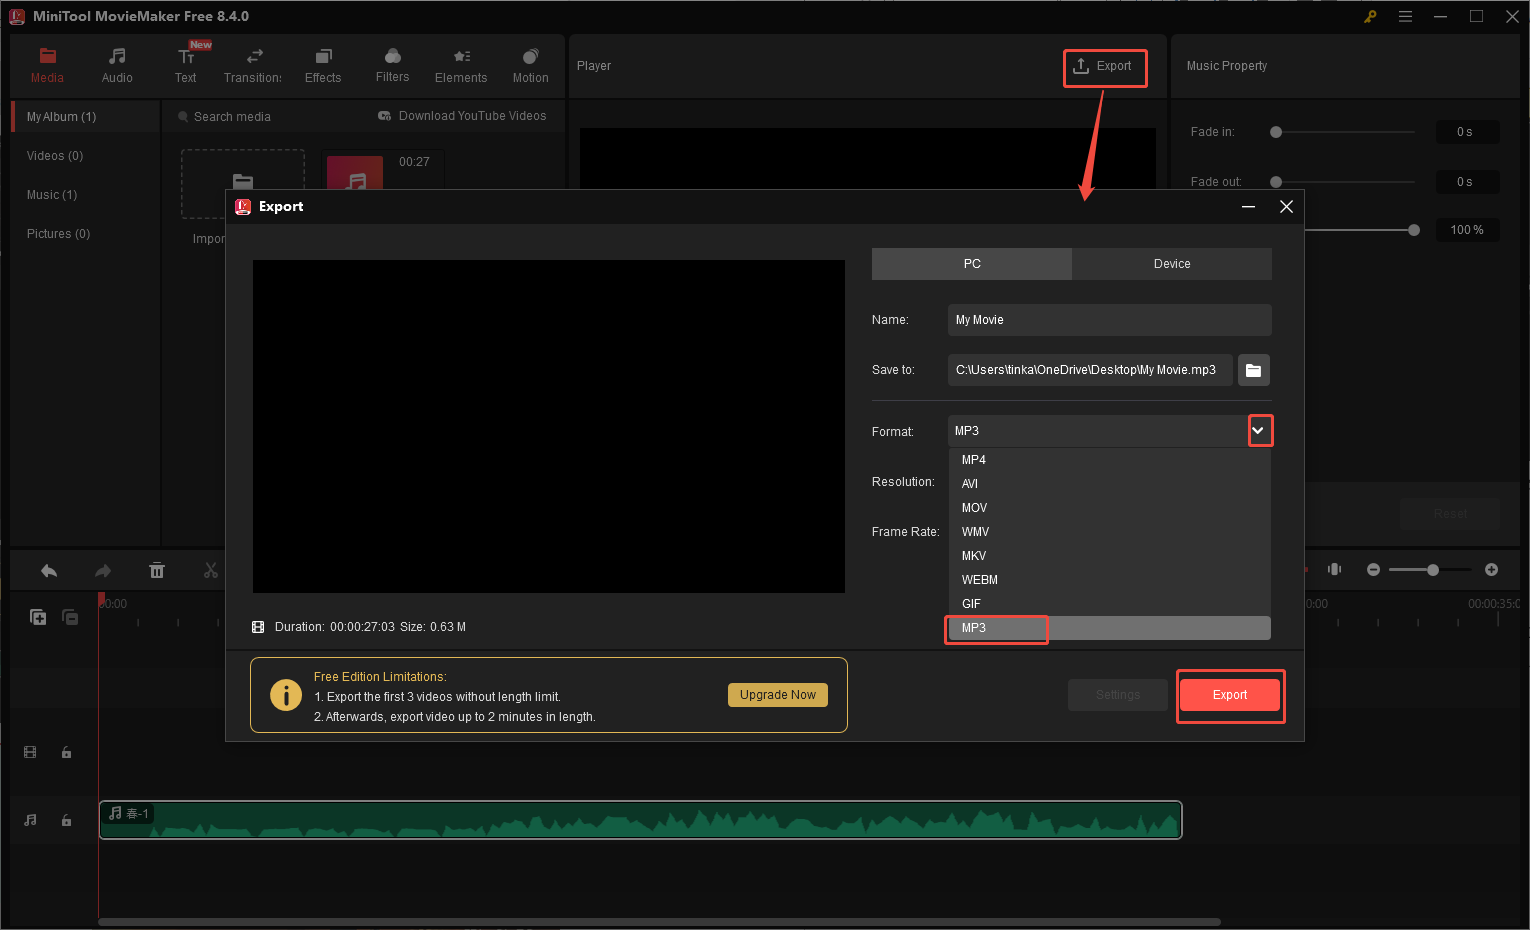Select the Split scissors icon

coord(210,569)
